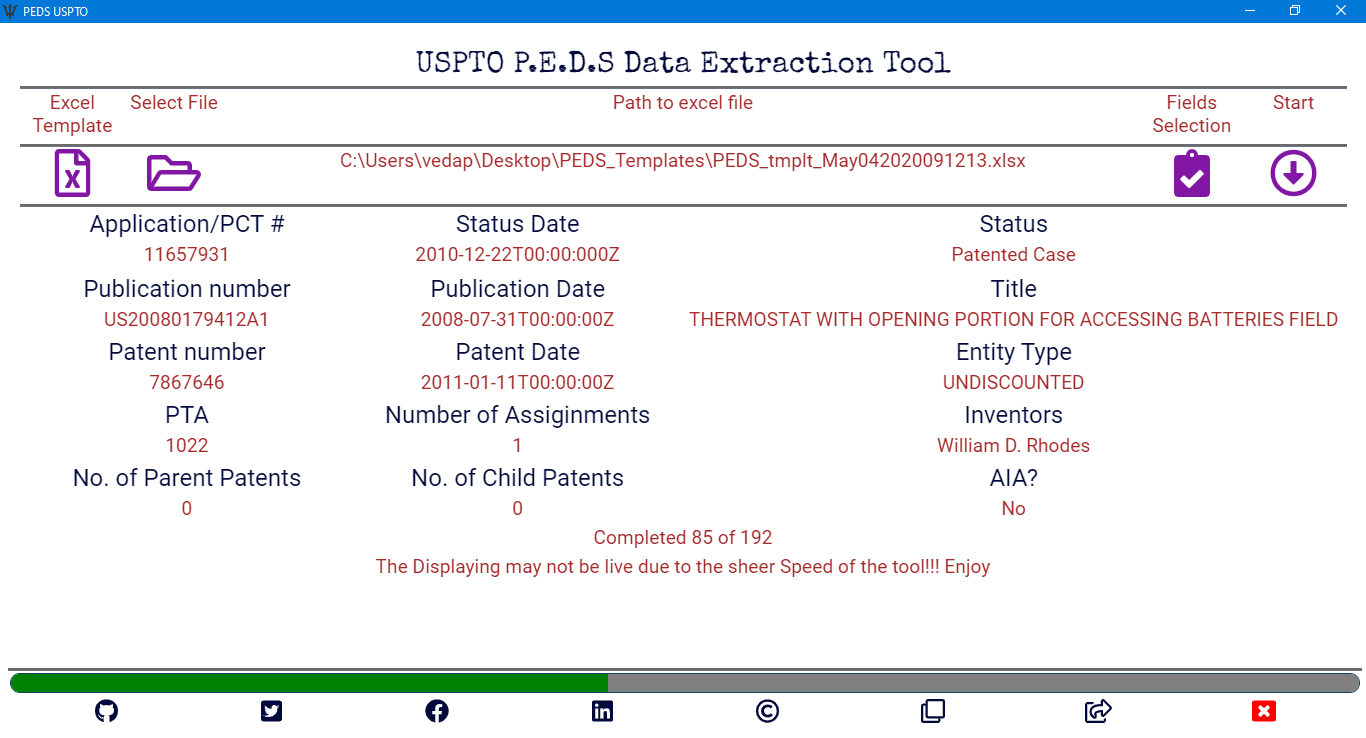Click the red exit icon in footer
The width and height of the screenshot is (1366, 738).
[x=1264, y=711]
